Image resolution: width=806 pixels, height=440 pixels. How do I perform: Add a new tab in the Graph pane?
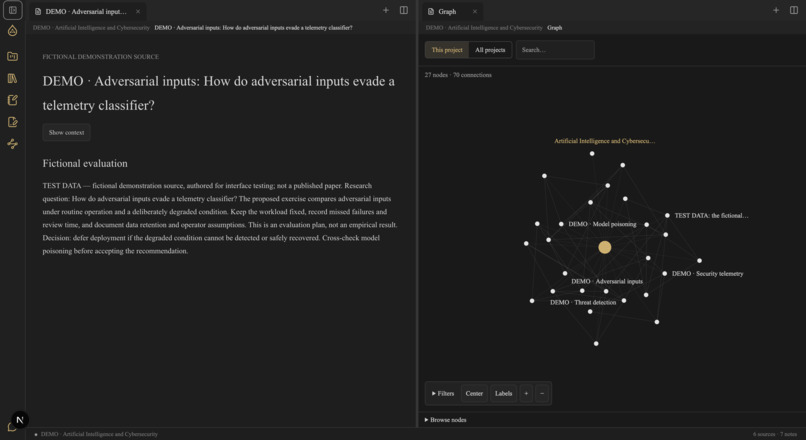[776, 10]
